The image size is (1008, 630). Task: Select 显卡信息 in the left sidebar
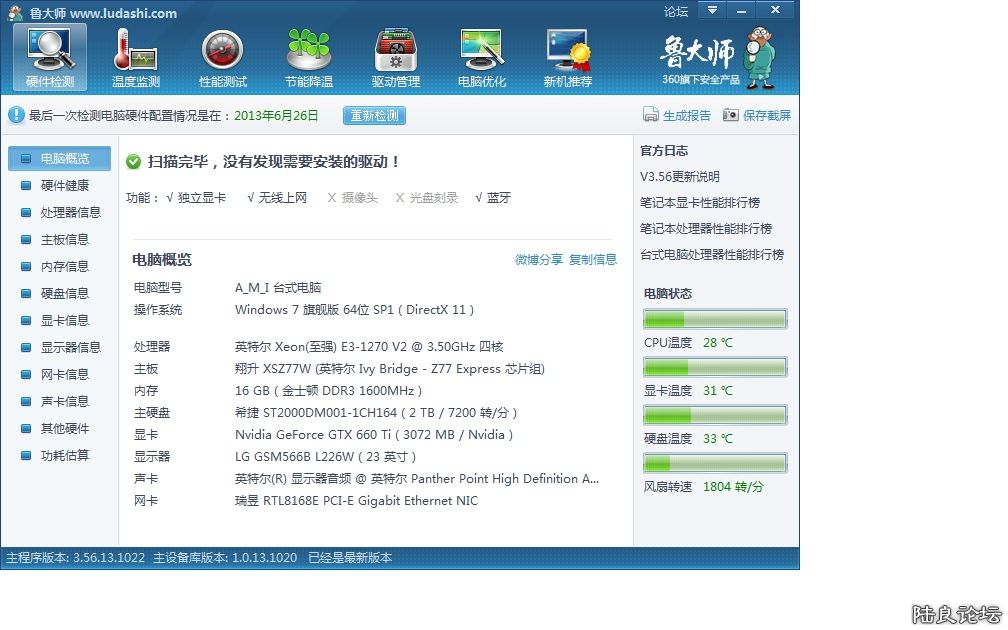point(64,320)
